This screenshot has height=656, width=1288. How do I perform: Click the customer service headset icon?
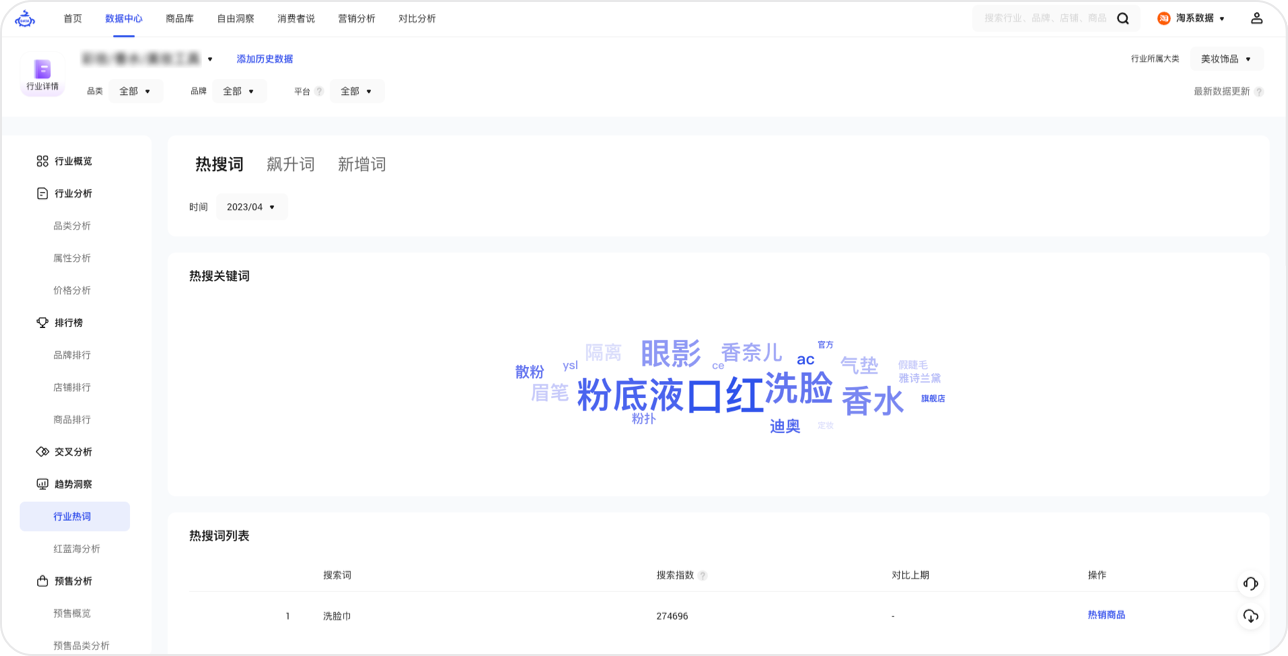pyautogui.click(x=1250, y=584)
